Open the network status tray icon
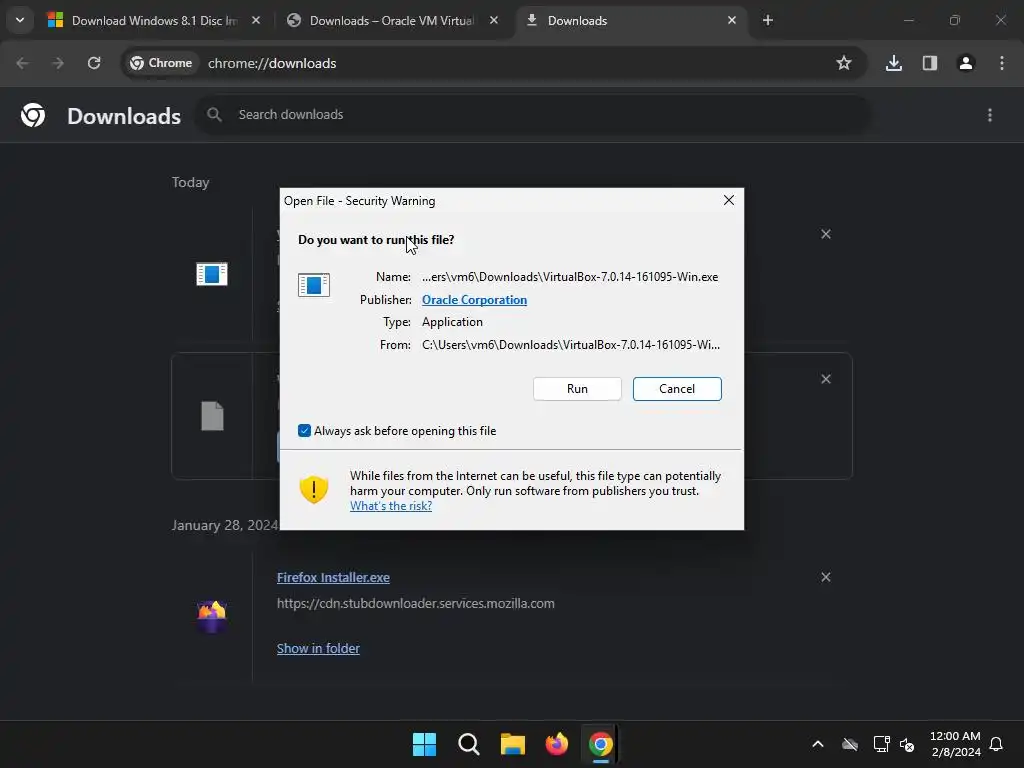This screenshot has height=768, width=1024. (881, 744)
